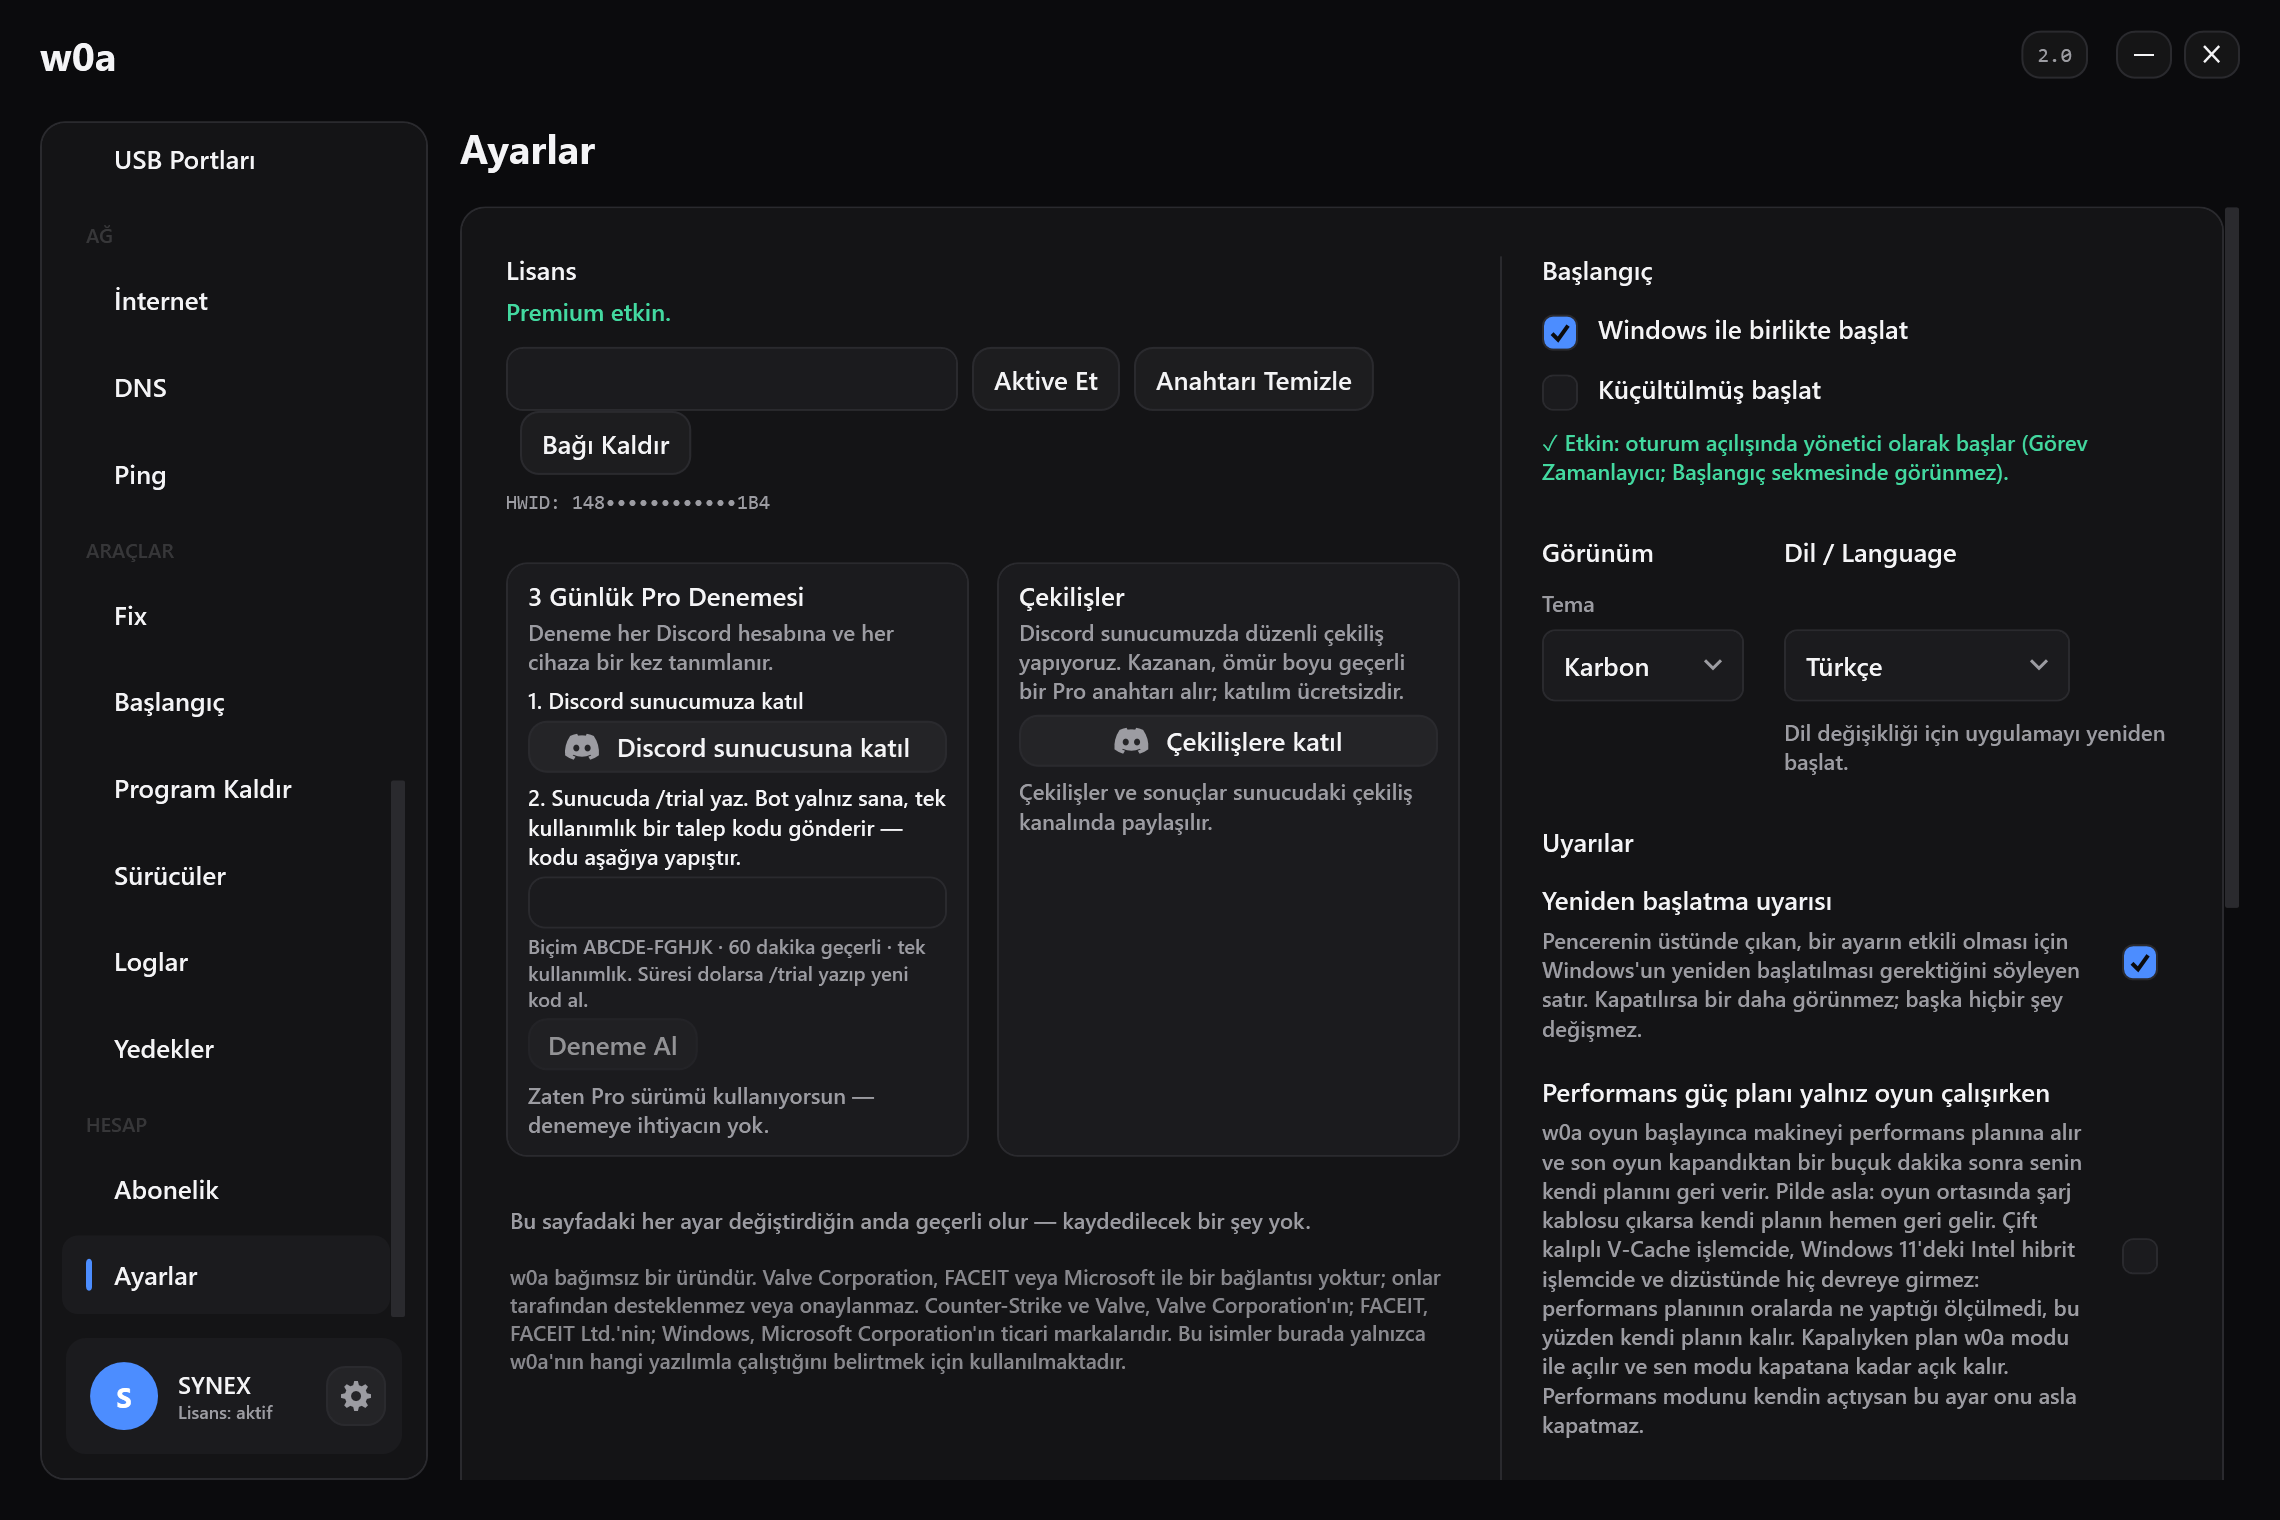Focus the trial code input field

tap(737, 903)
